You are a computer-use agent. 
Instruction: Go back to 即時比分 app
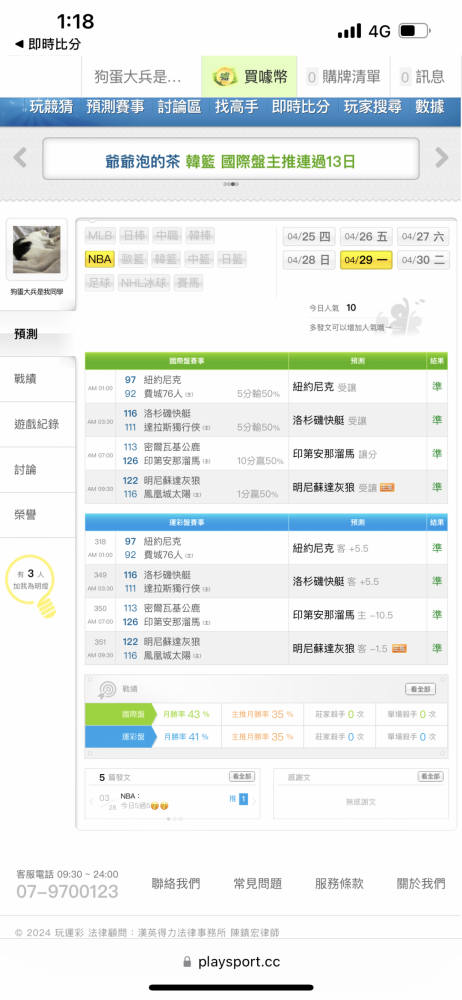click(x=48, y=44)
